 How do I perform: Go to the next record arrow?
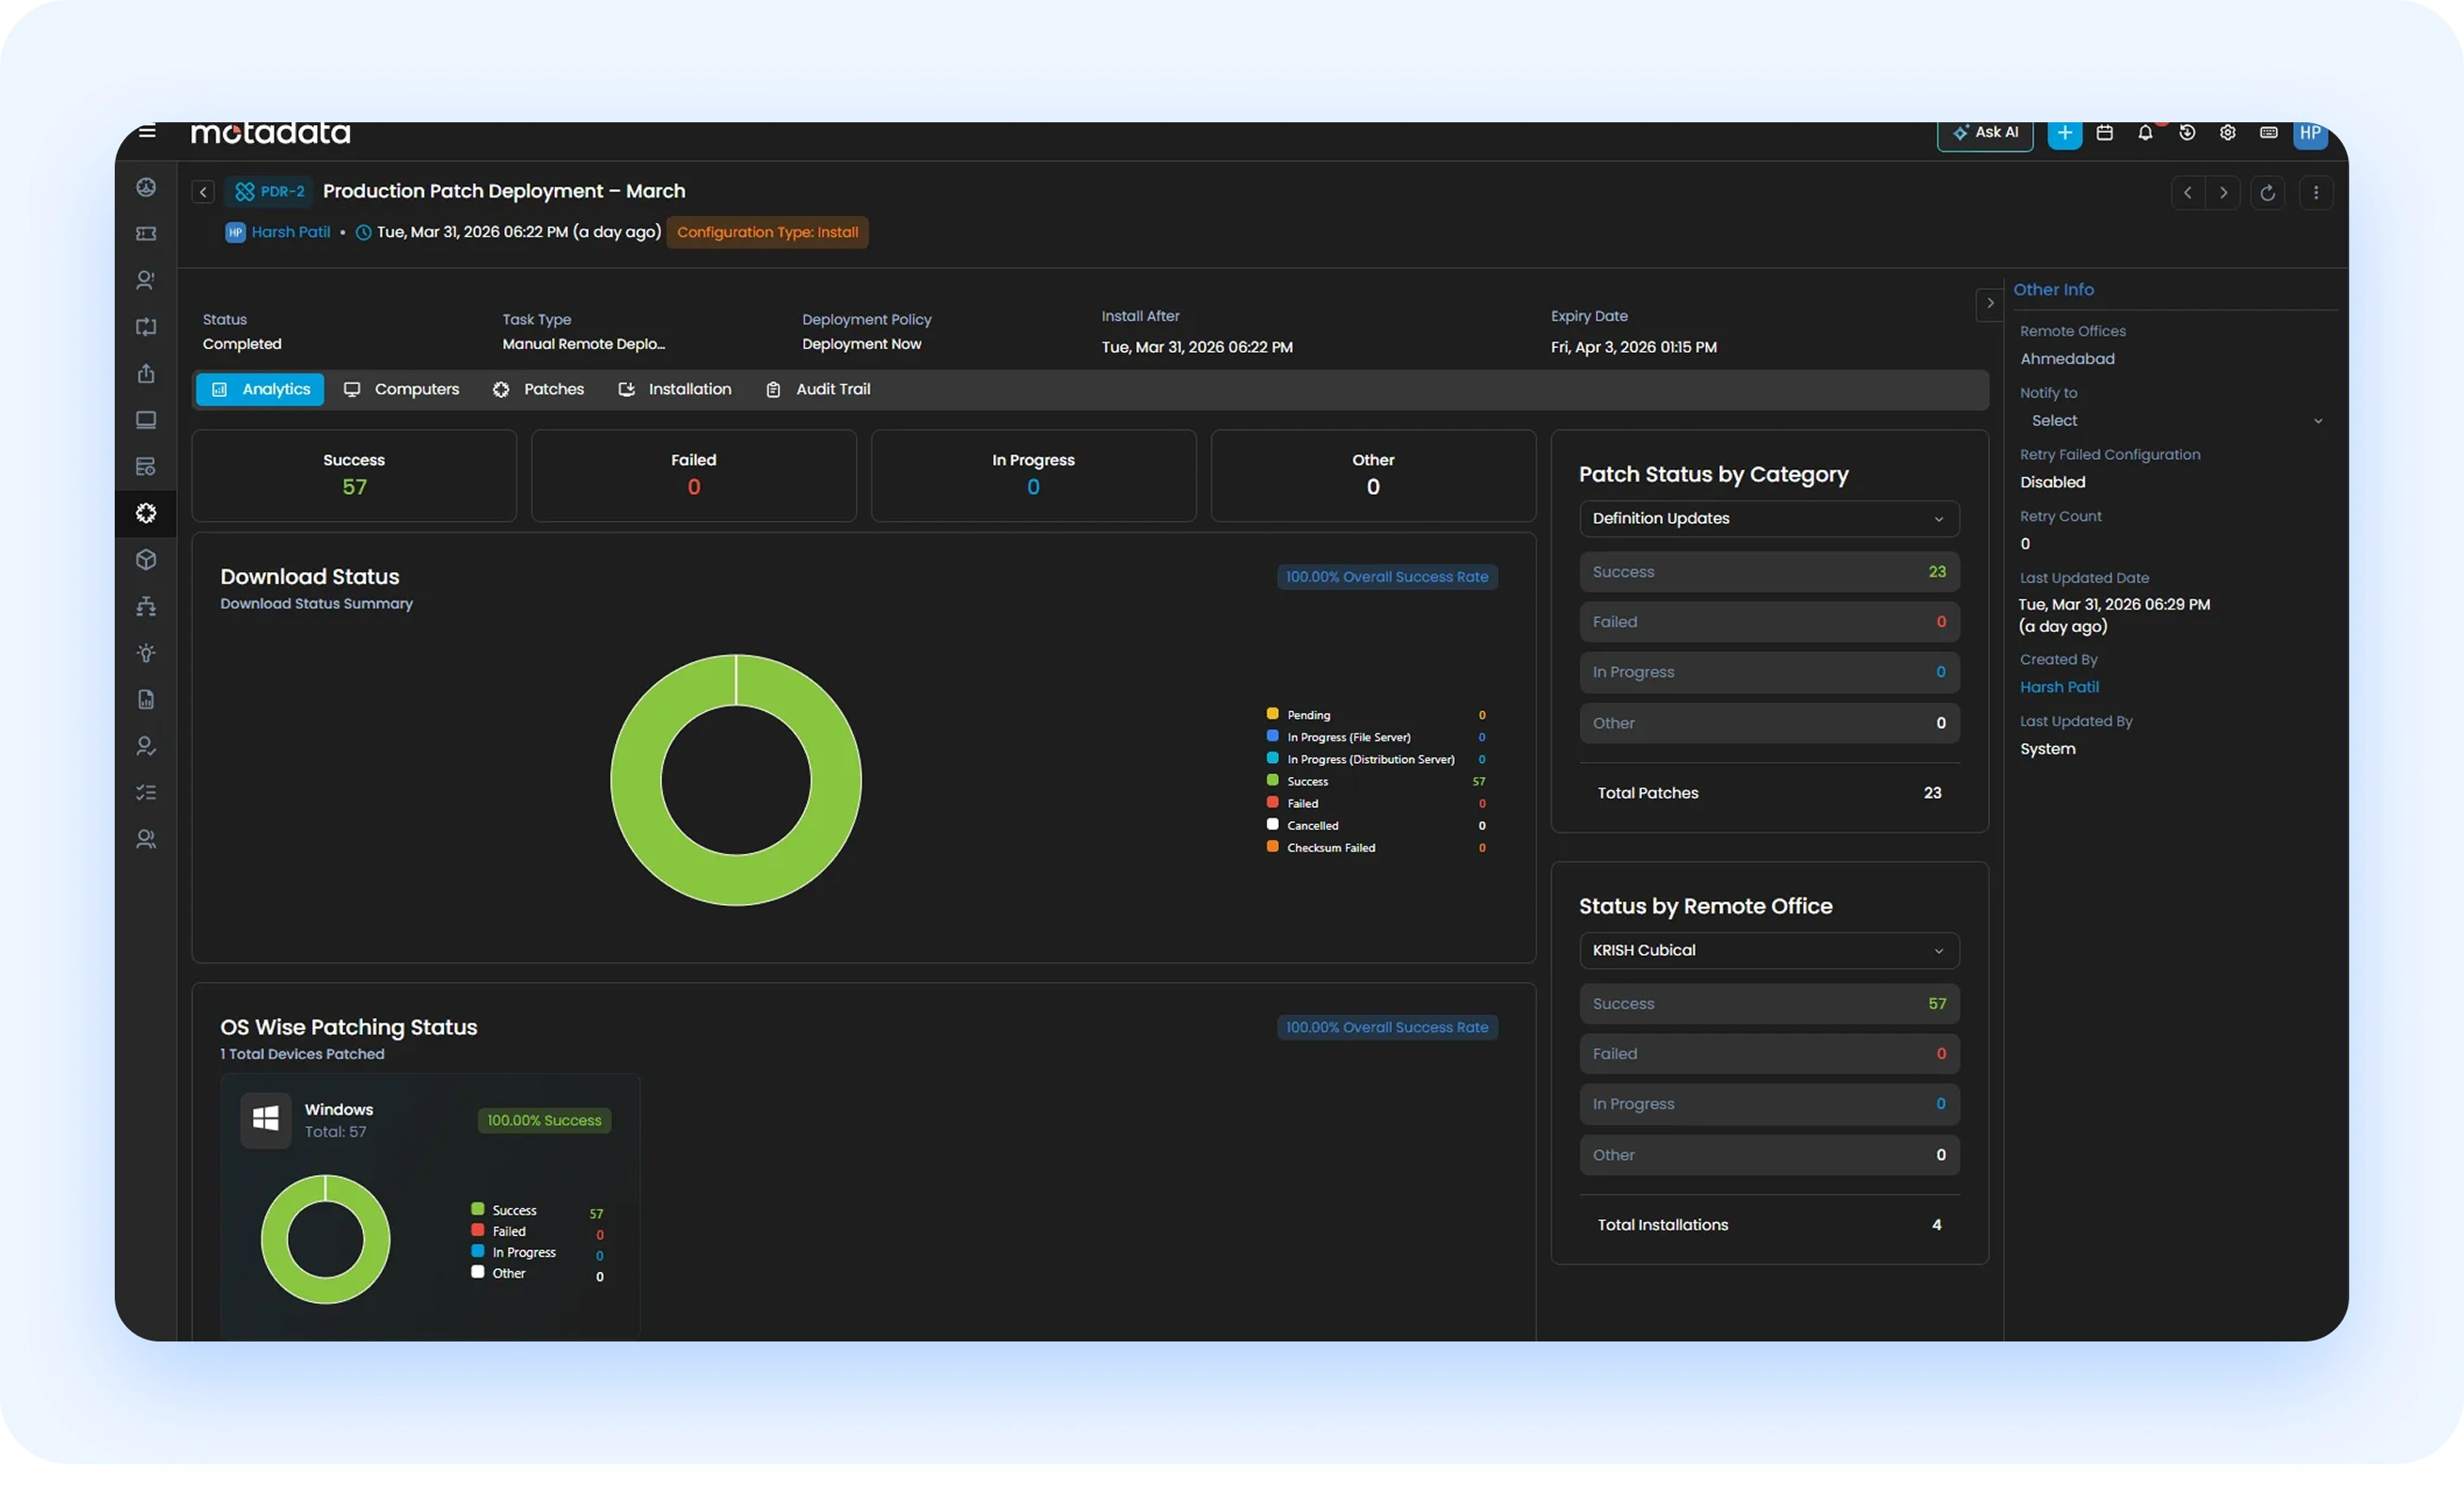(2223, 193)
